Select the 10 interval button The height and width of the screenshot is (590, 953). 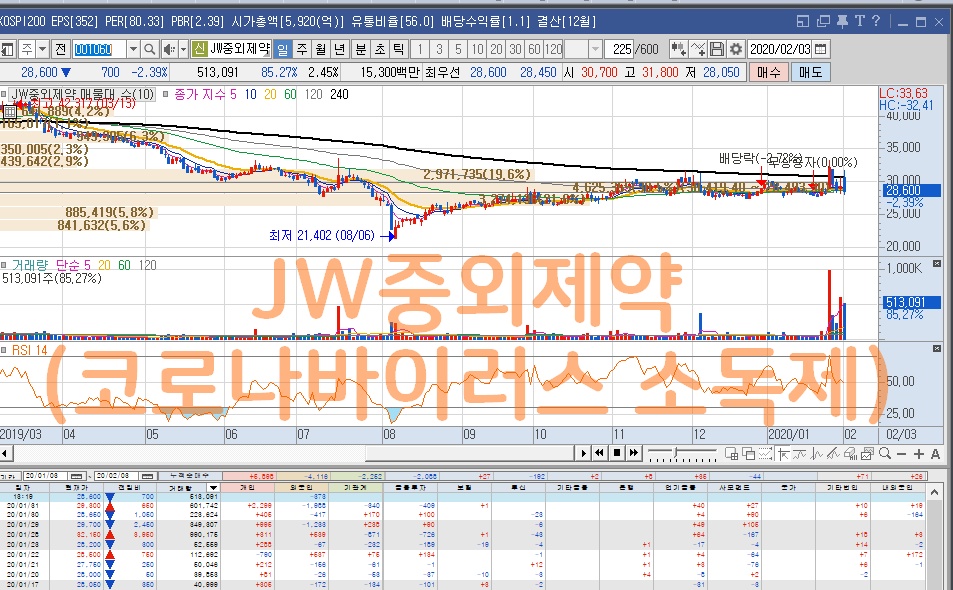(x=478, y=49)
